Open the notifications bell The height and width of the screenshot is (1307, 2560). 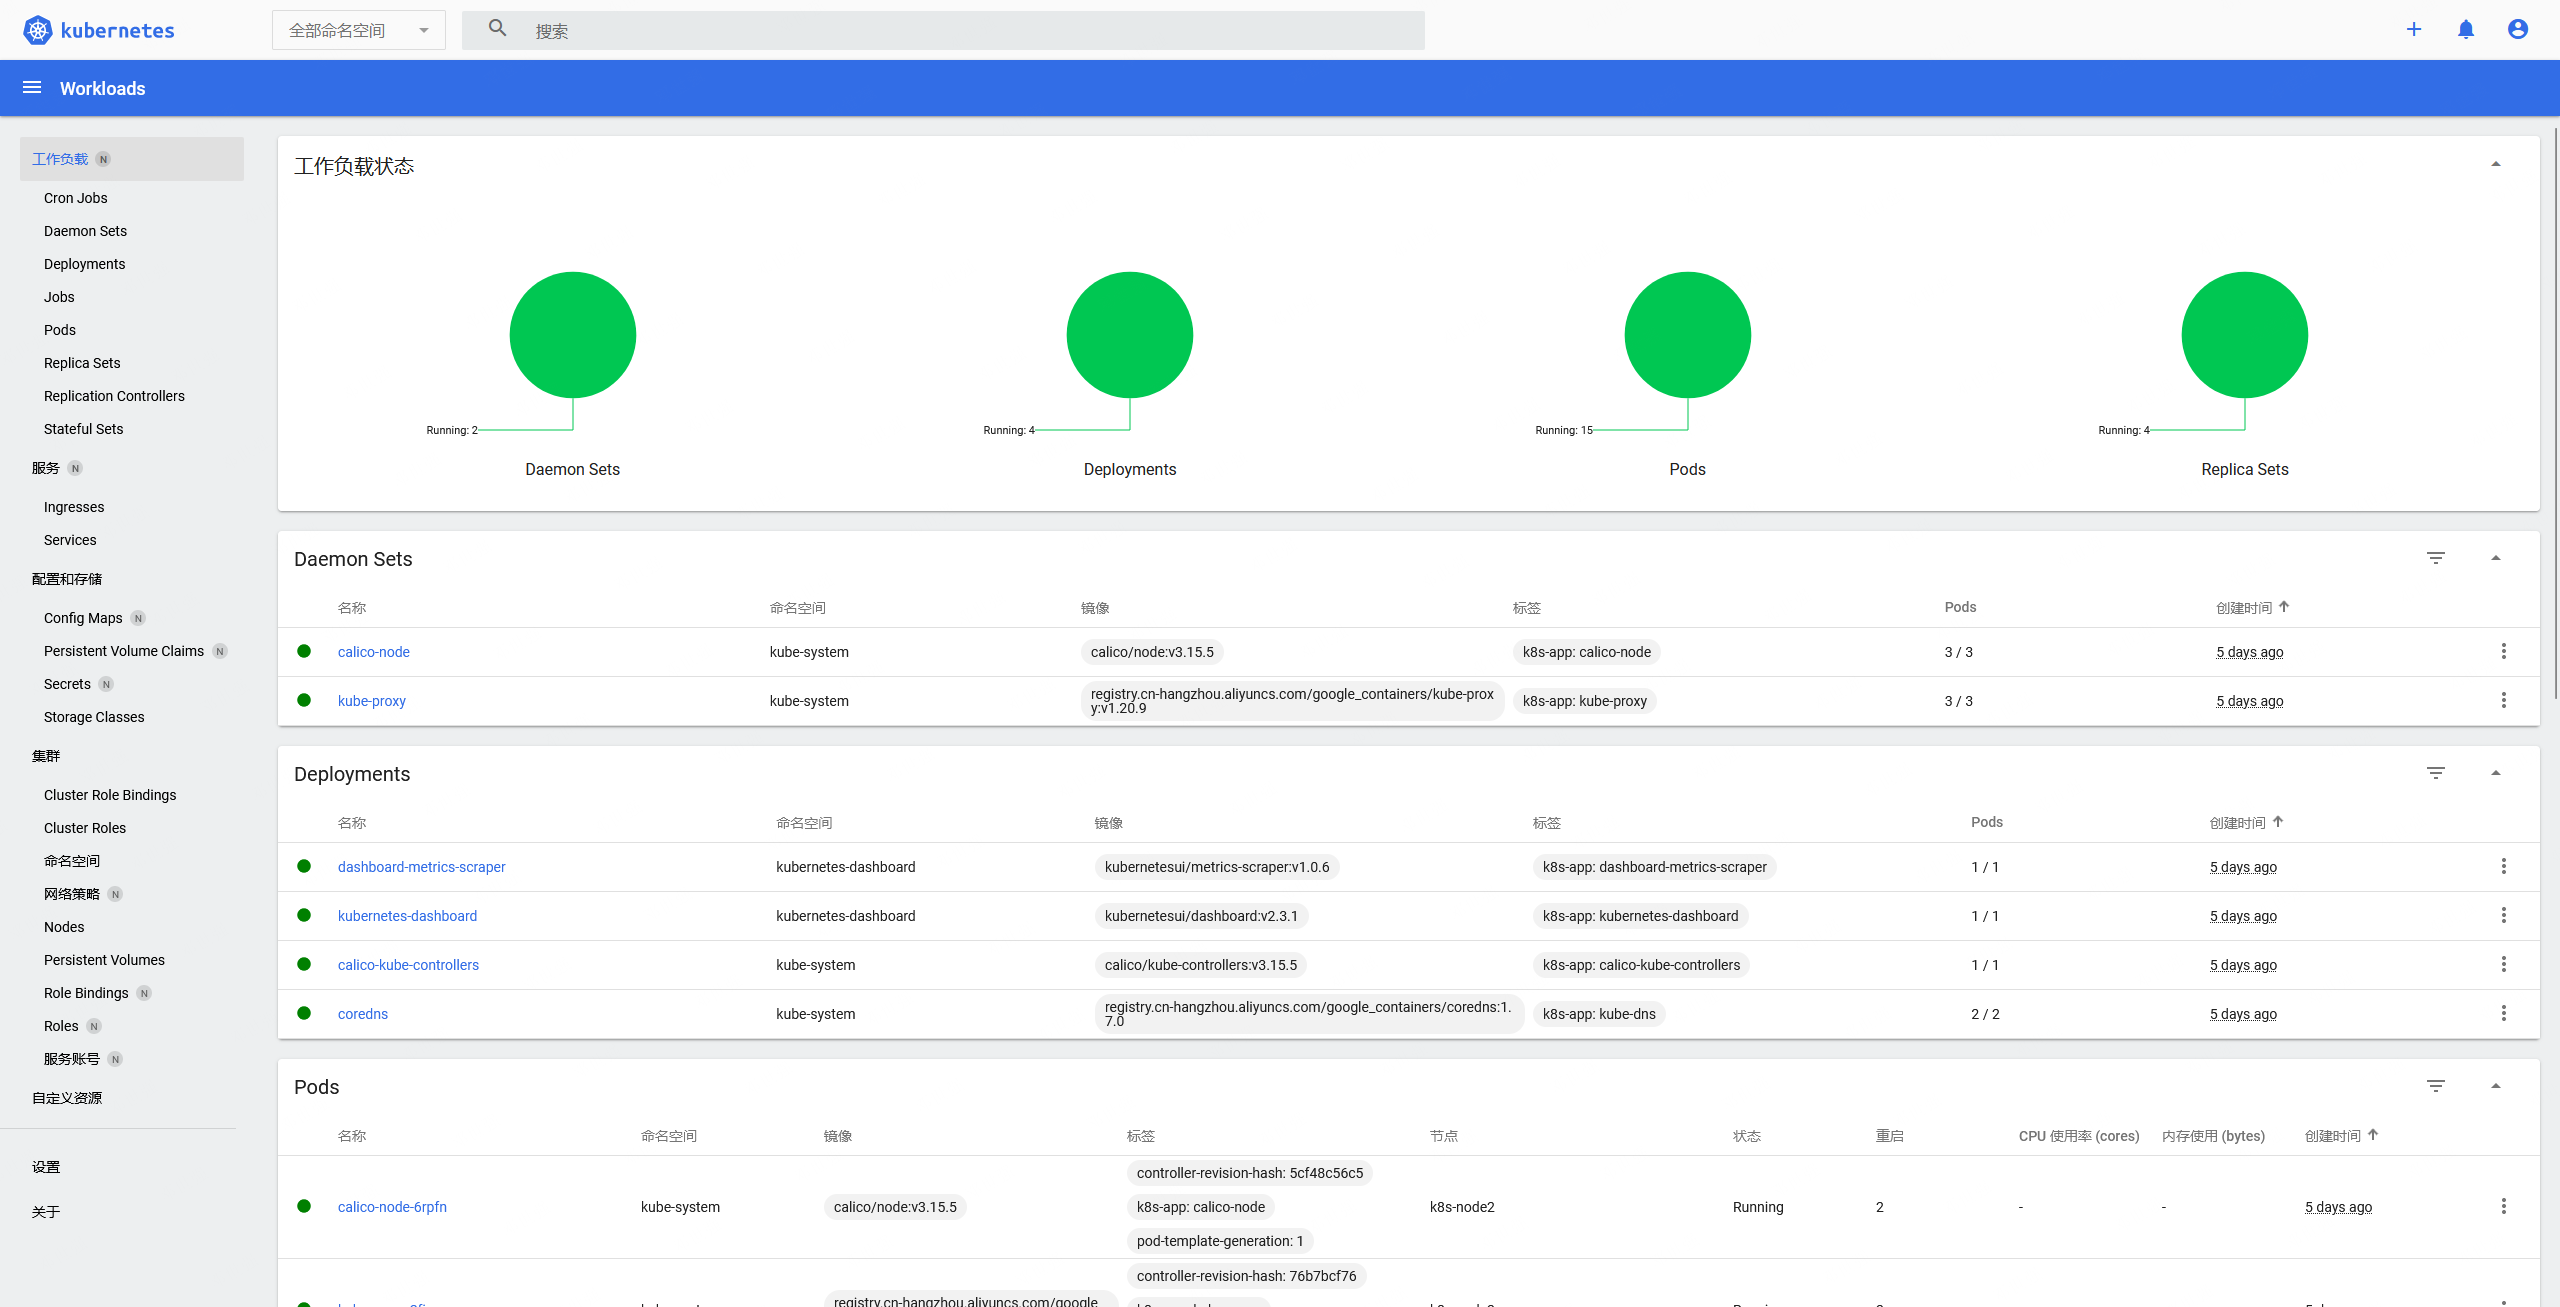pyautogui.click(x=2466, y=29)
